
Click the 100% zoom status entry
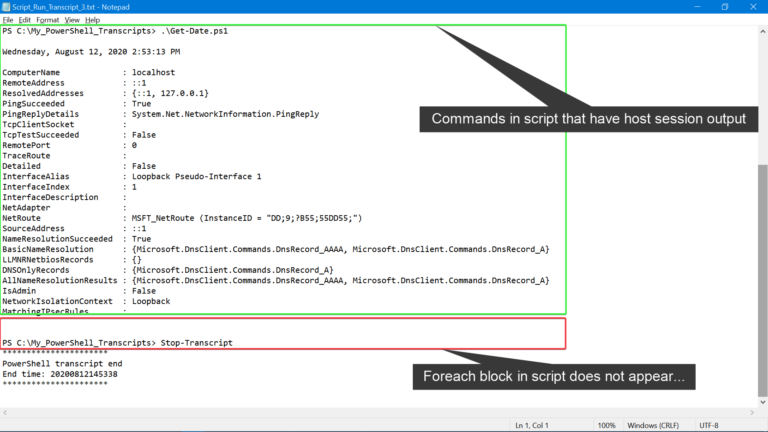pos(606,426)
